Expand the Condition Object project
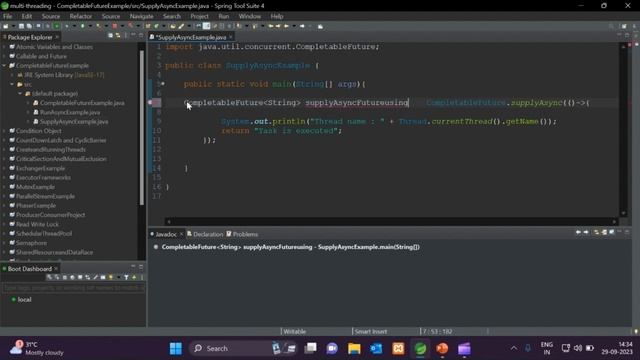The width and height of the screenshot is (640, 360). [4, 131]
